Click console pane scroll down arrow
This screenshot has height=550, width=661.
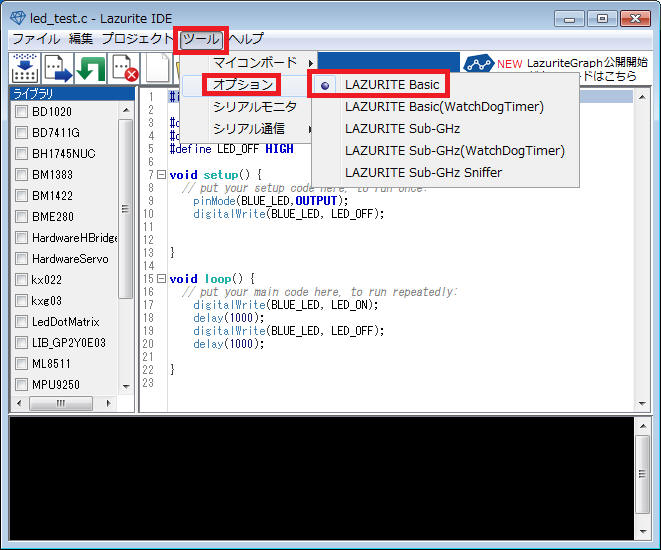pyautogui.click(x=642, y=531)
